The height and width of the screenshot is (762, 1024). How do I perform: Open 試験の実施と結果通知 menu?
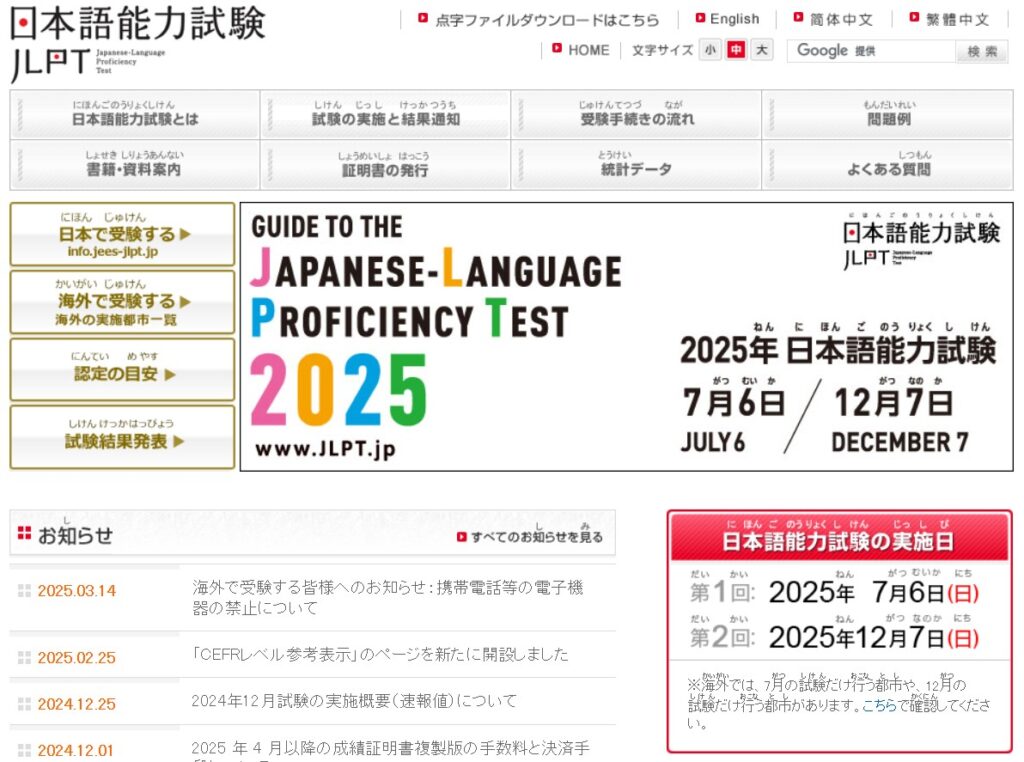tap(385, 114)
